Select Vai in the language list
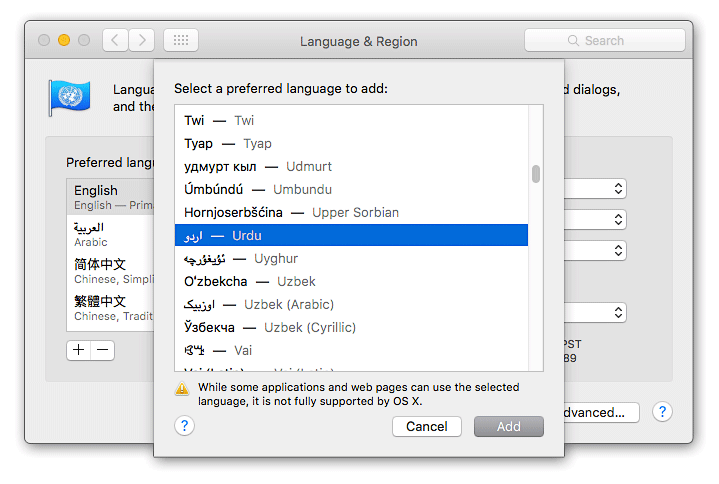The image size is (719, 484). point(351,350)
